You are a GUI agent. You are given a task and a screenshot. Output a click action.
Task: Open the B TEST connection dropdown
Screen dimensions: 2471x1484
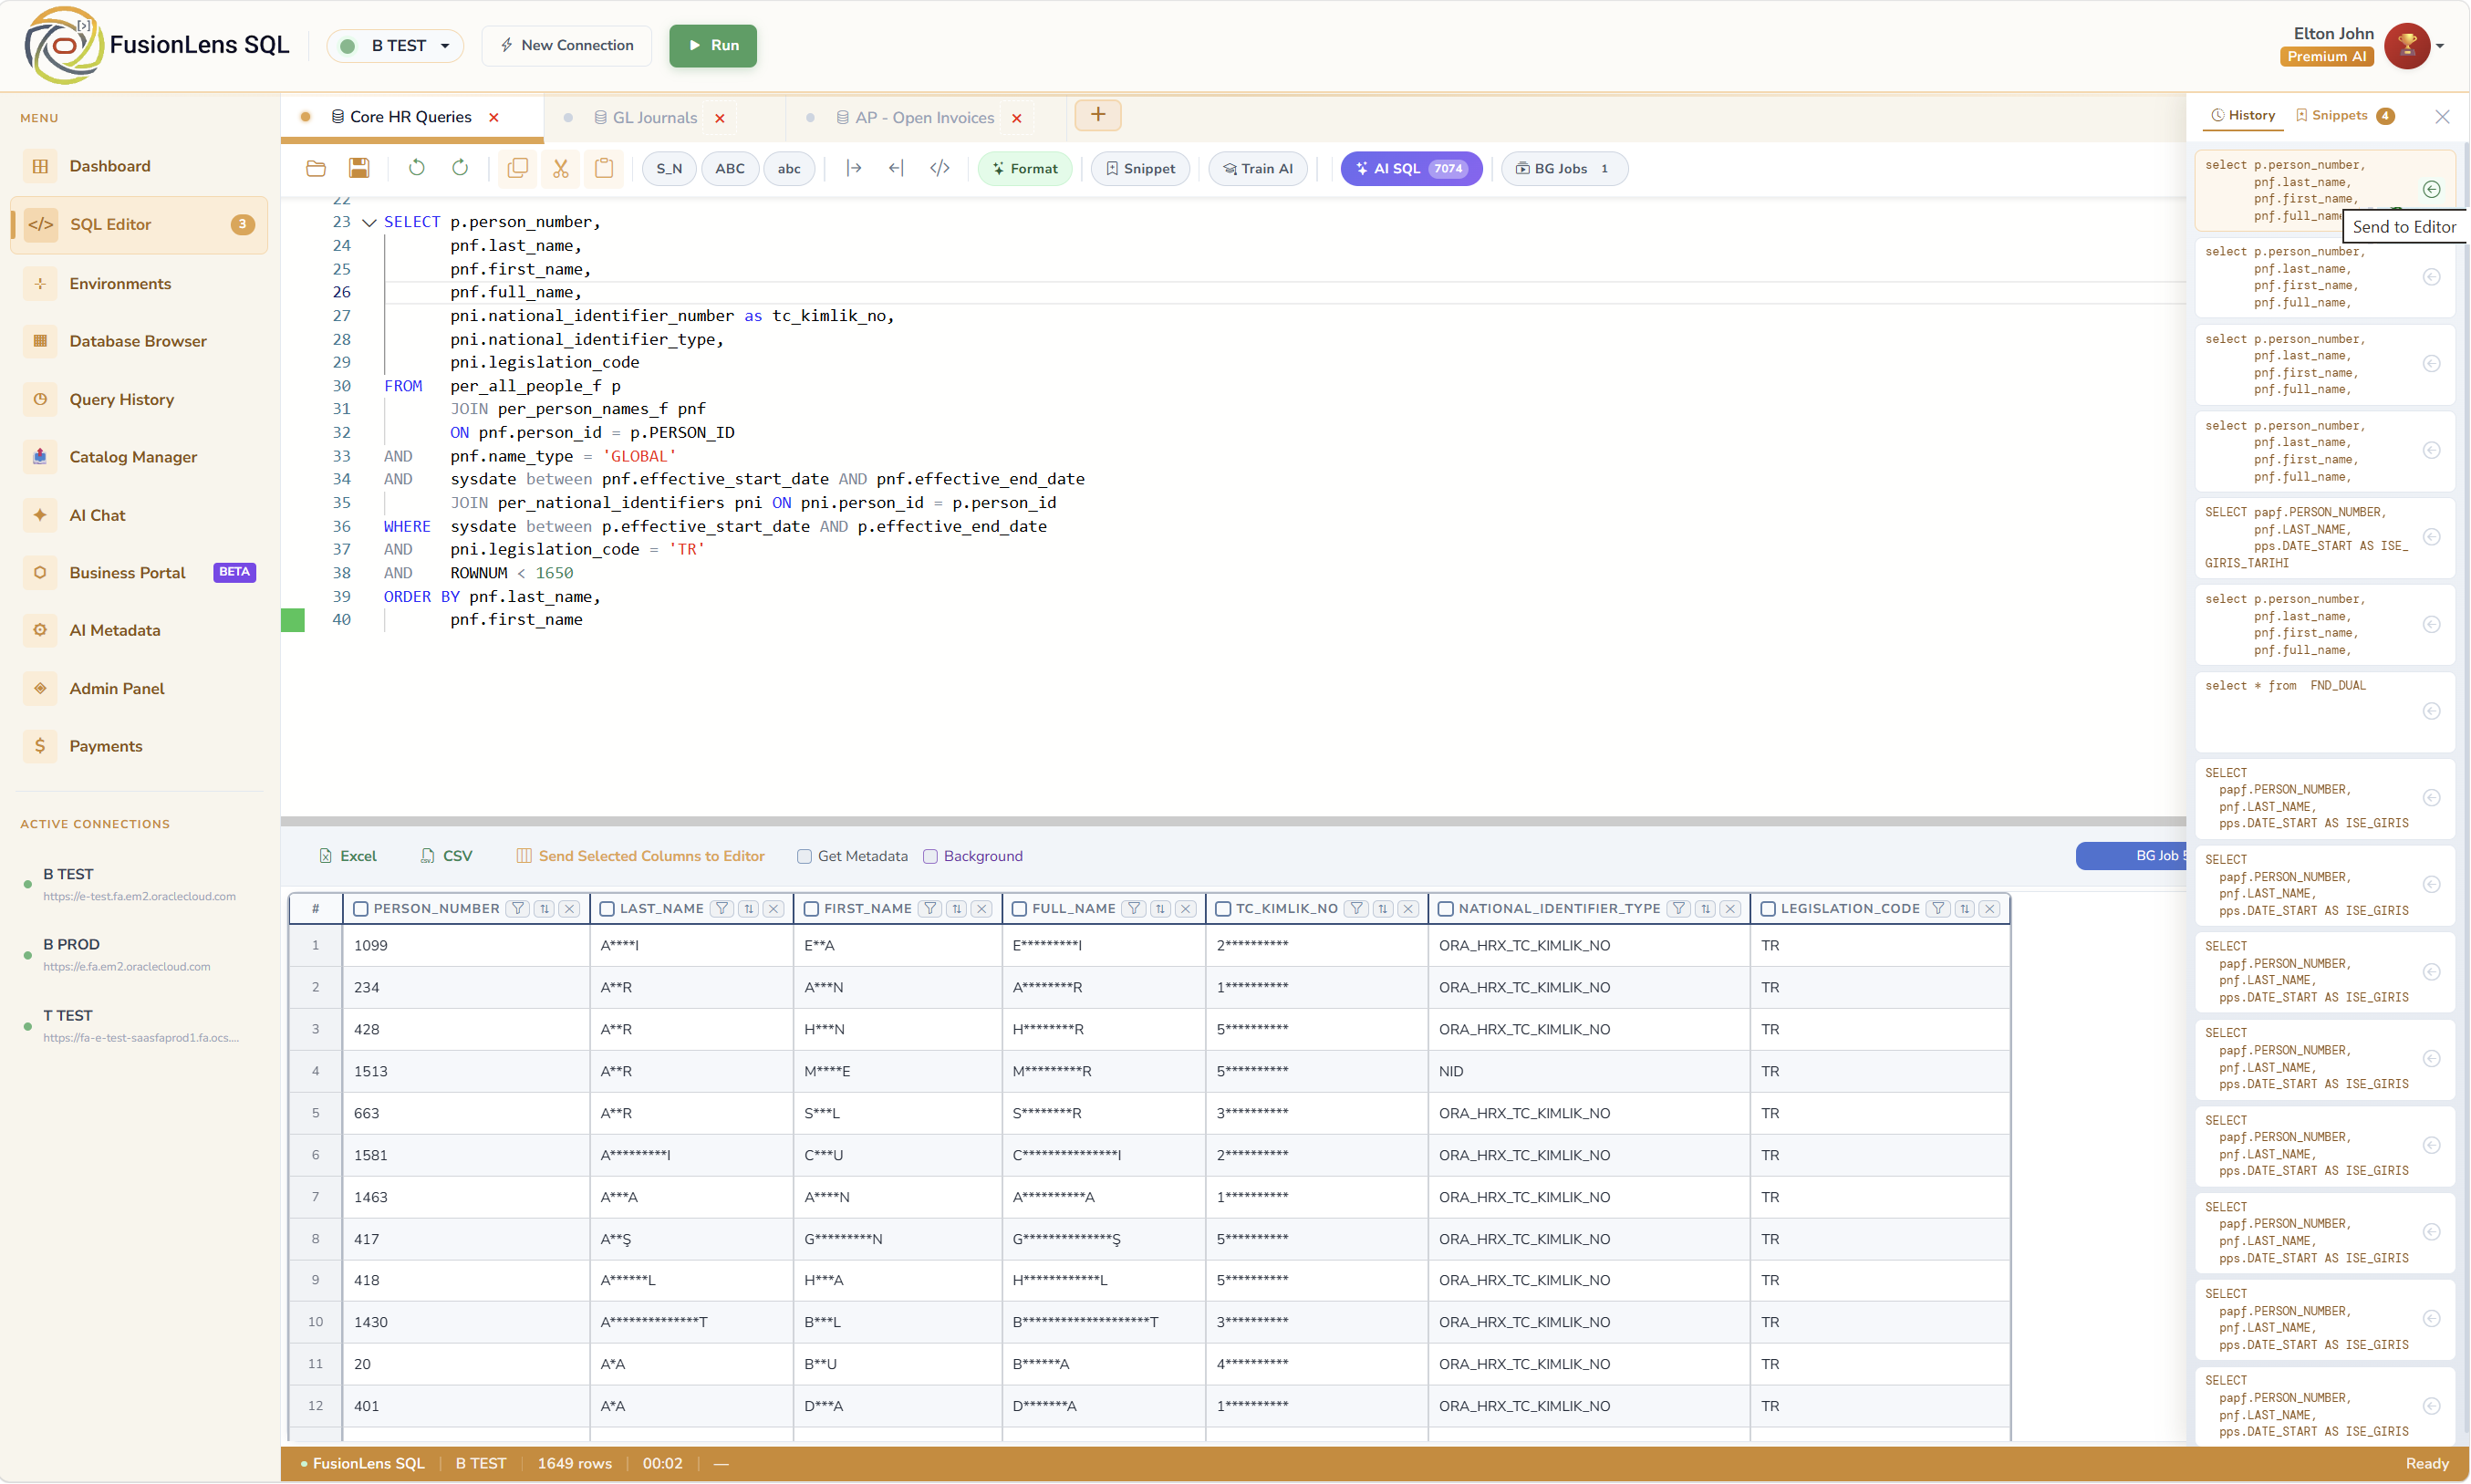pyautogui.click(x=395, y=46)
